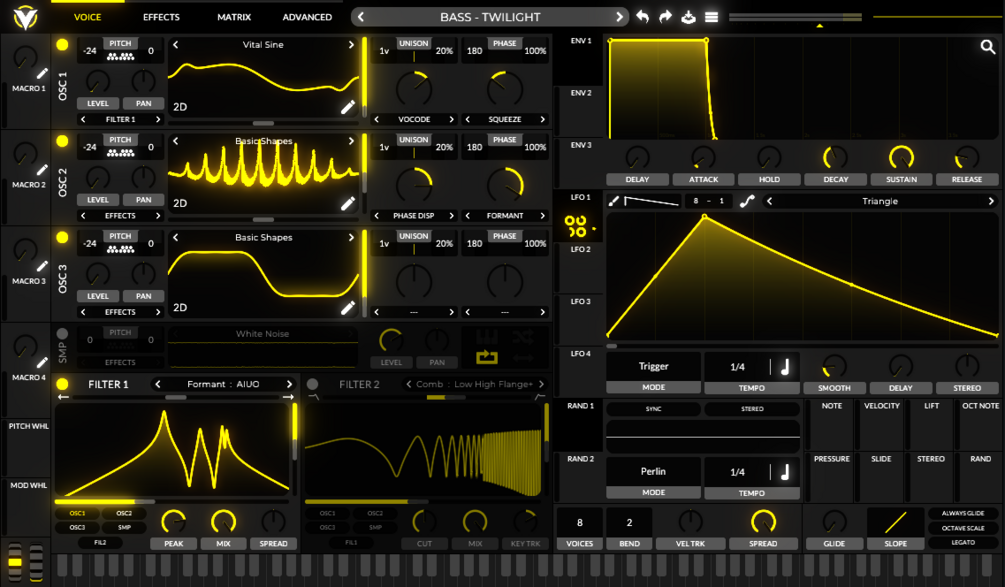Image resolution: width=1005 pixels, height=587 pixels.
Task: Click the envelope magnifier zoom icon
Action: [x=988, y=46]
